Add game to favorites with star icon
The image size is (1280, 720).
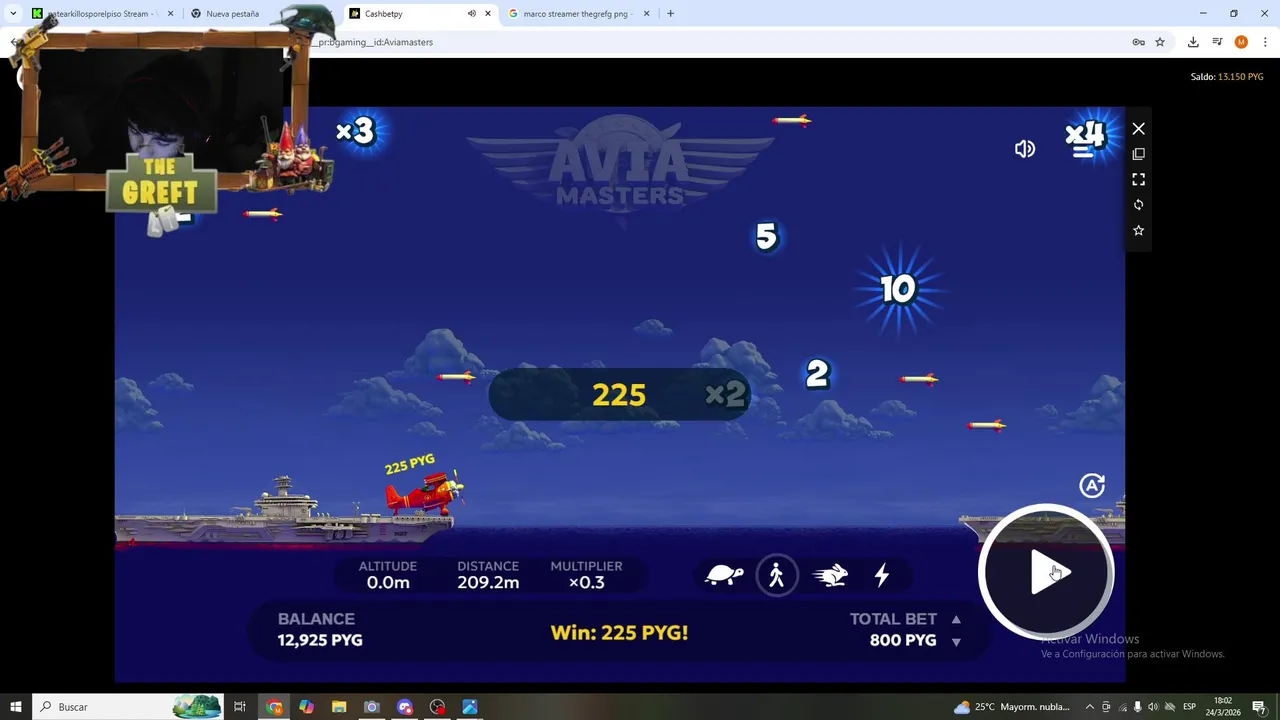(x=1138, y=230)
